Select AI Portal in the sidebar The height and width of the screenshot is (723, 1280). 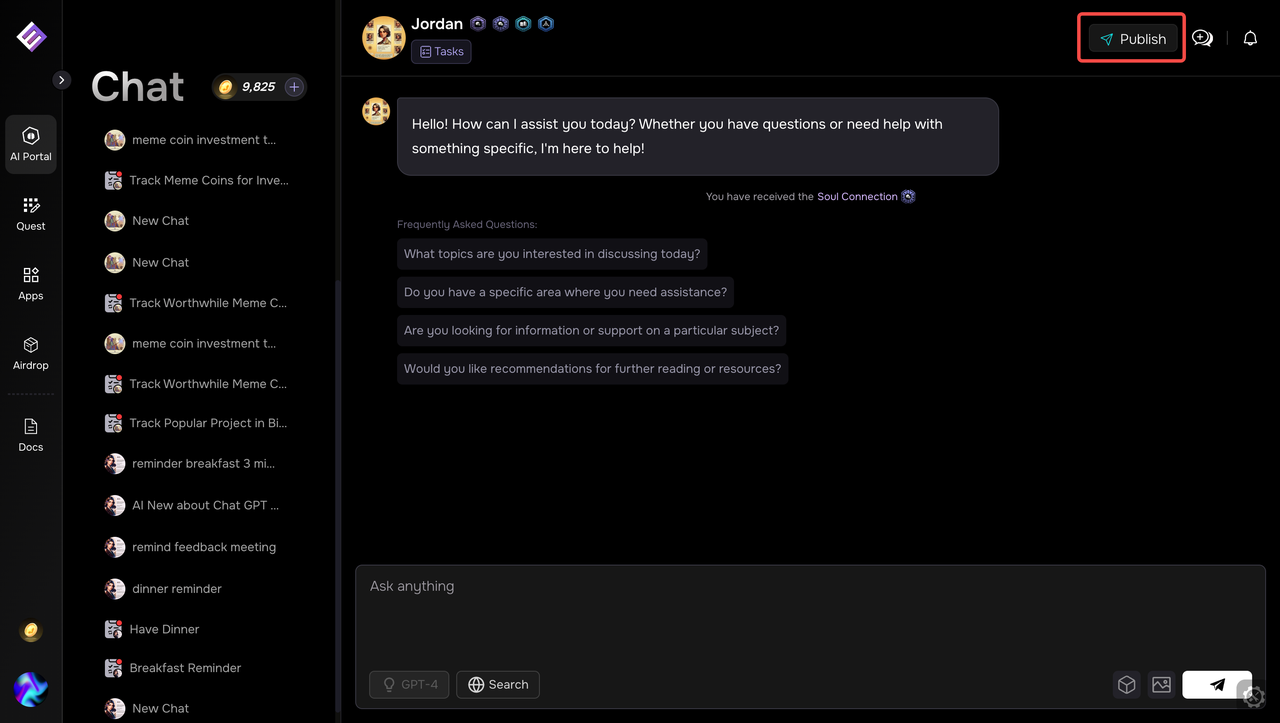(31, 144)
